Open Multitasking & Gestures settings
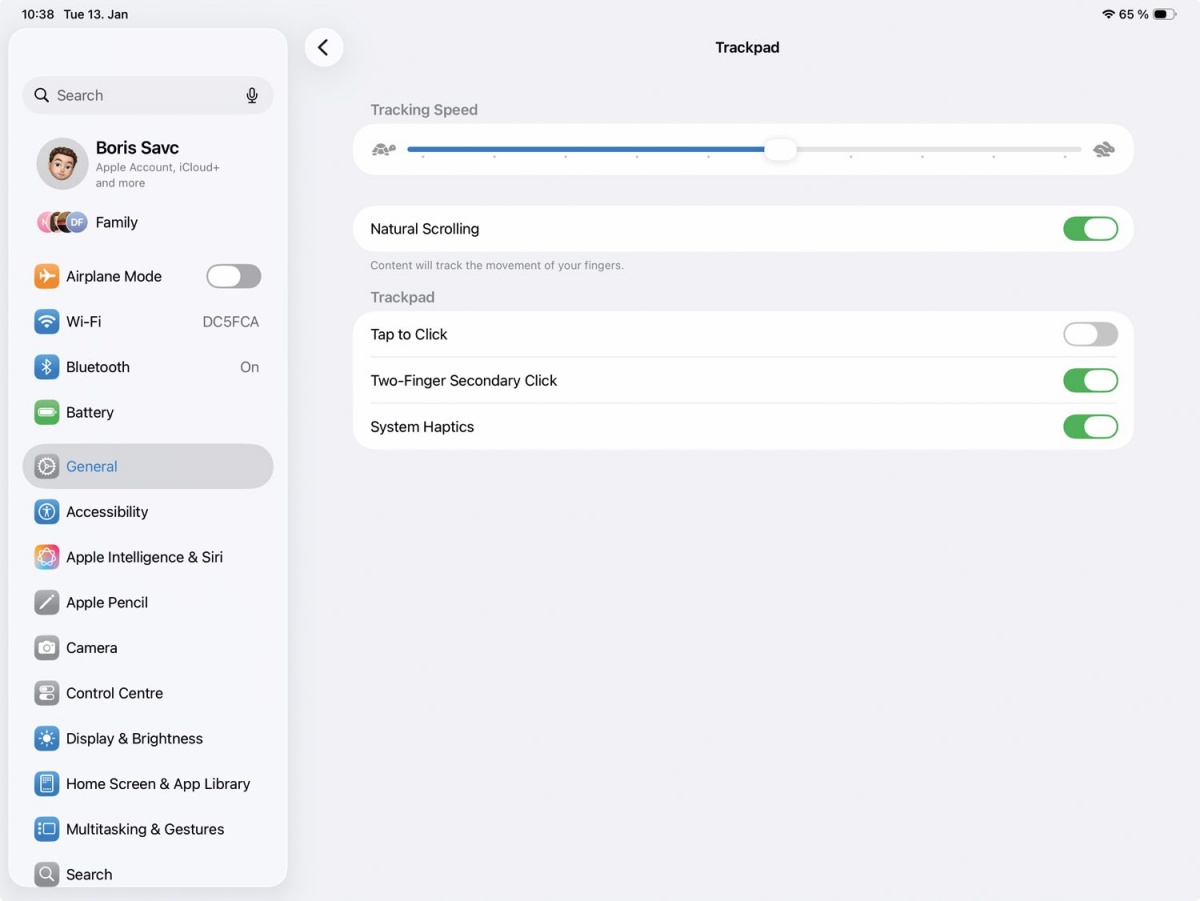1200x901 pixels. click(x=148, y=829)
